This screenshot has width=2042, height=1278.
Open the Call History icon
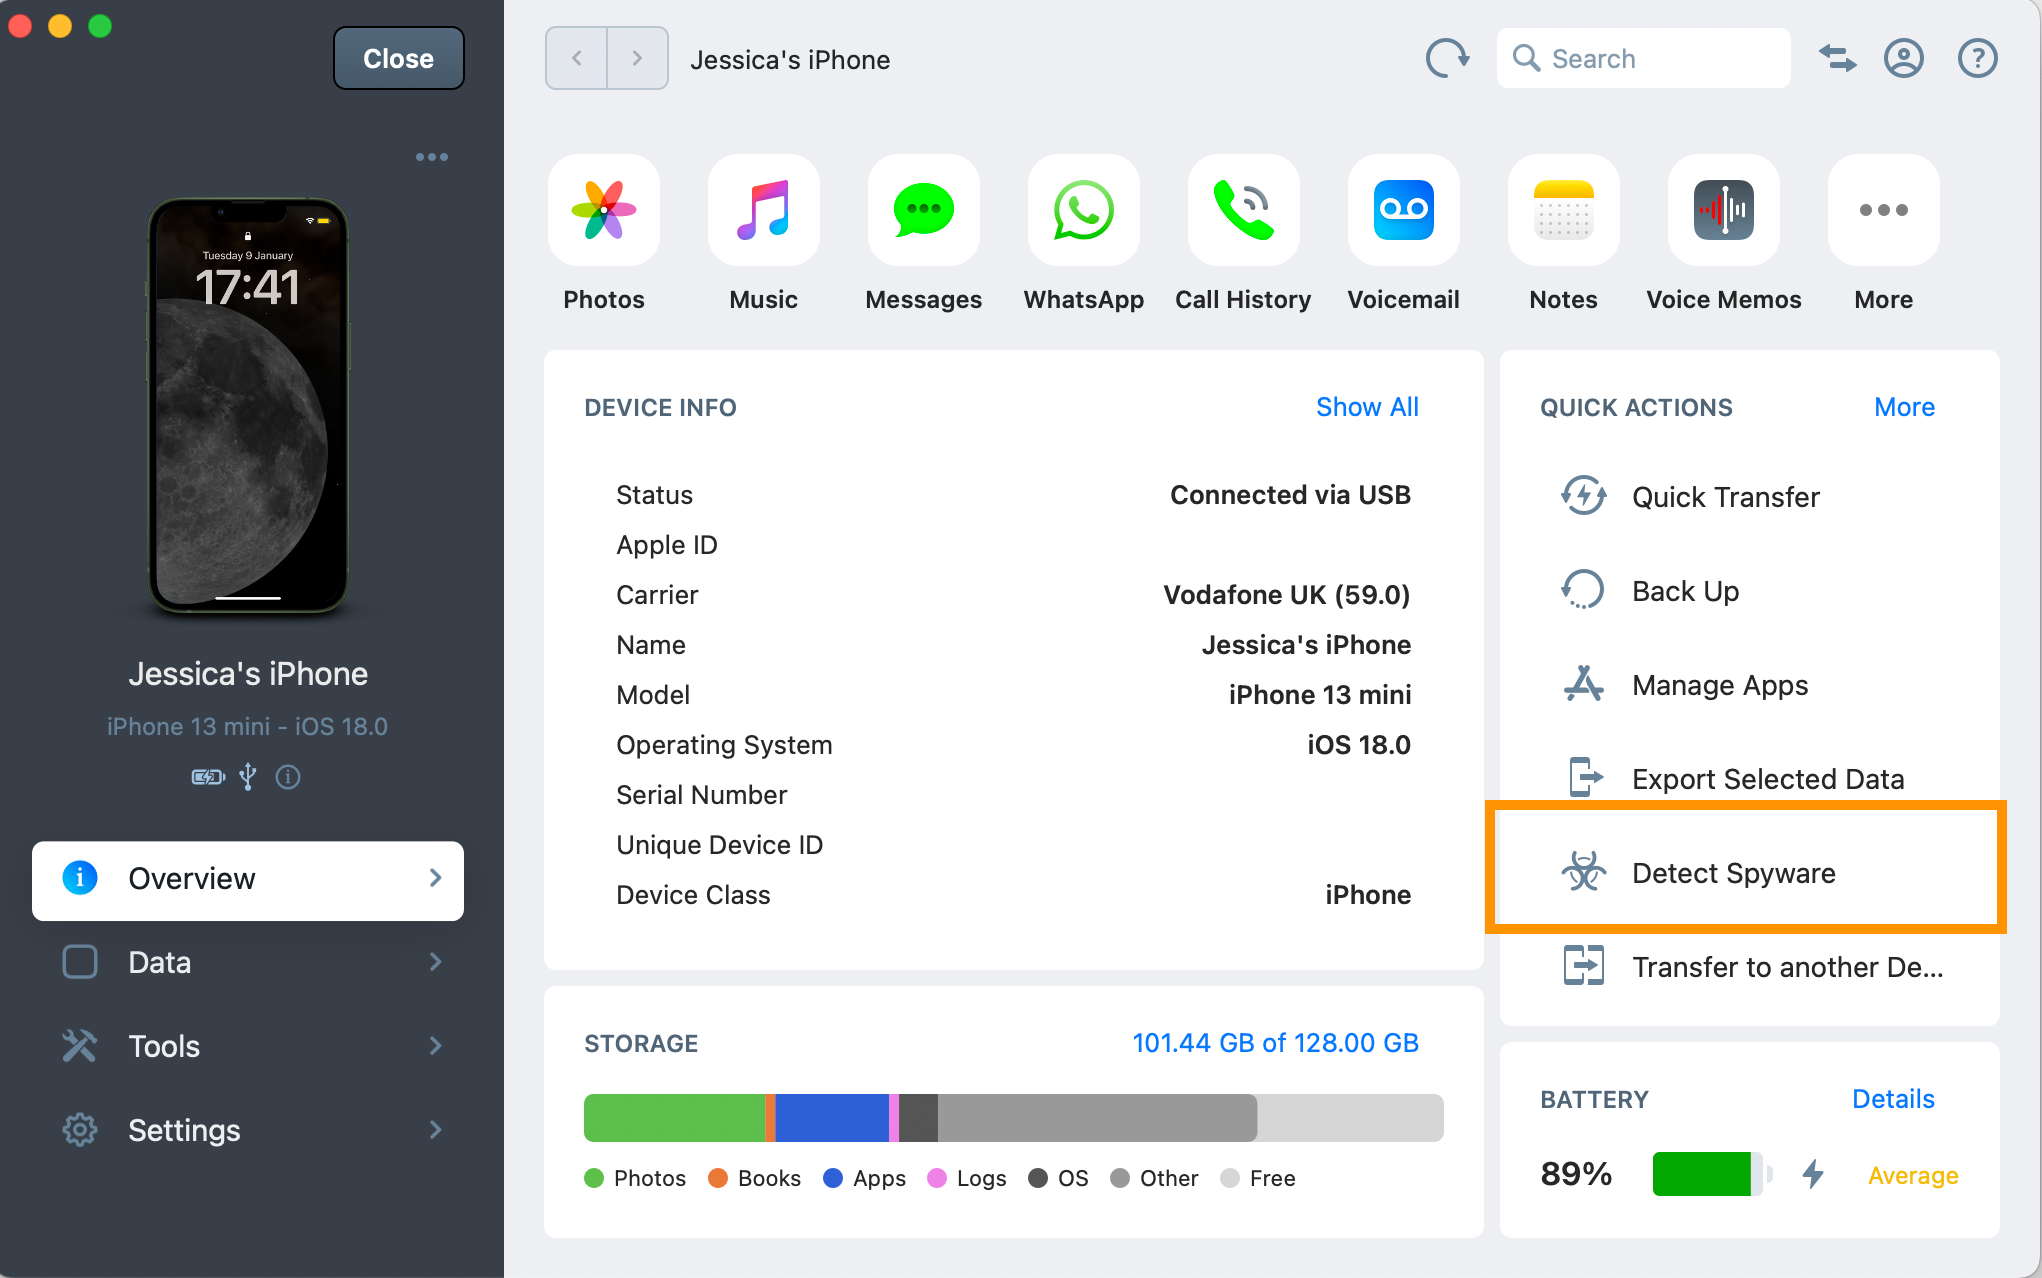pyautogui.click(x=1244, y=210)
